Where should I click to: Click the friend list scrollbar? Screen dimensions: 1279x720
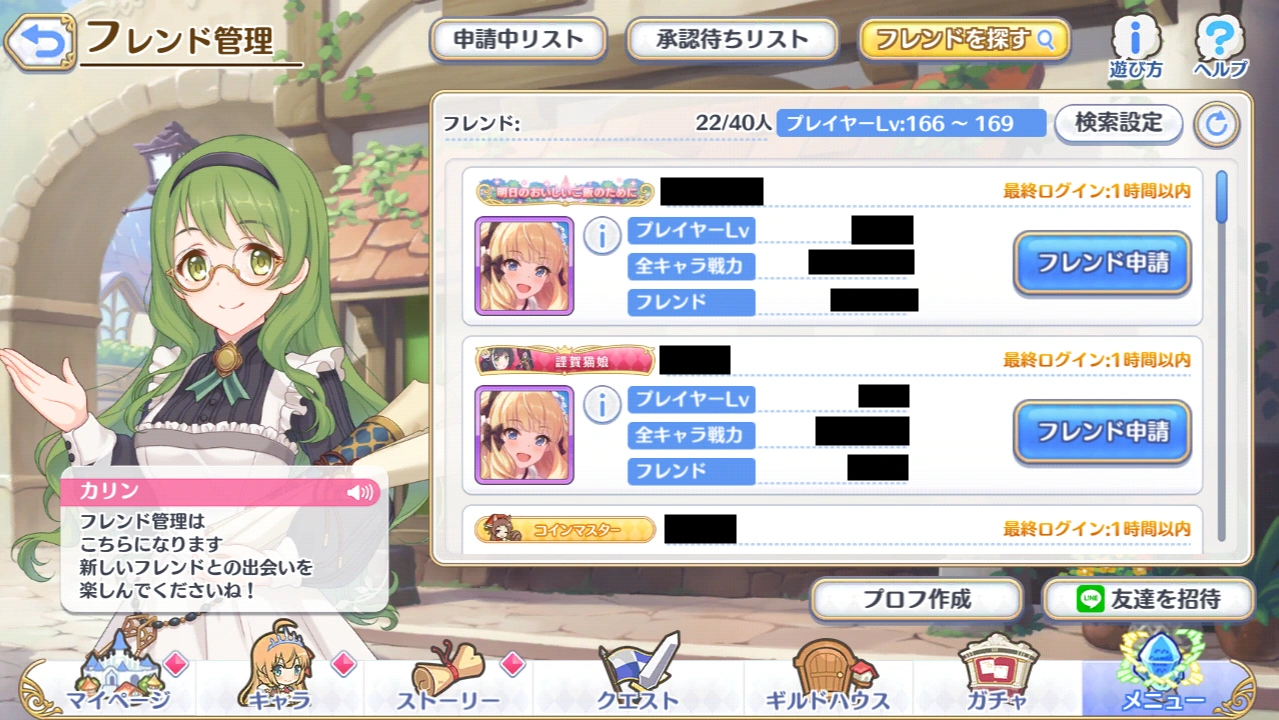[x=1221, y=196]
